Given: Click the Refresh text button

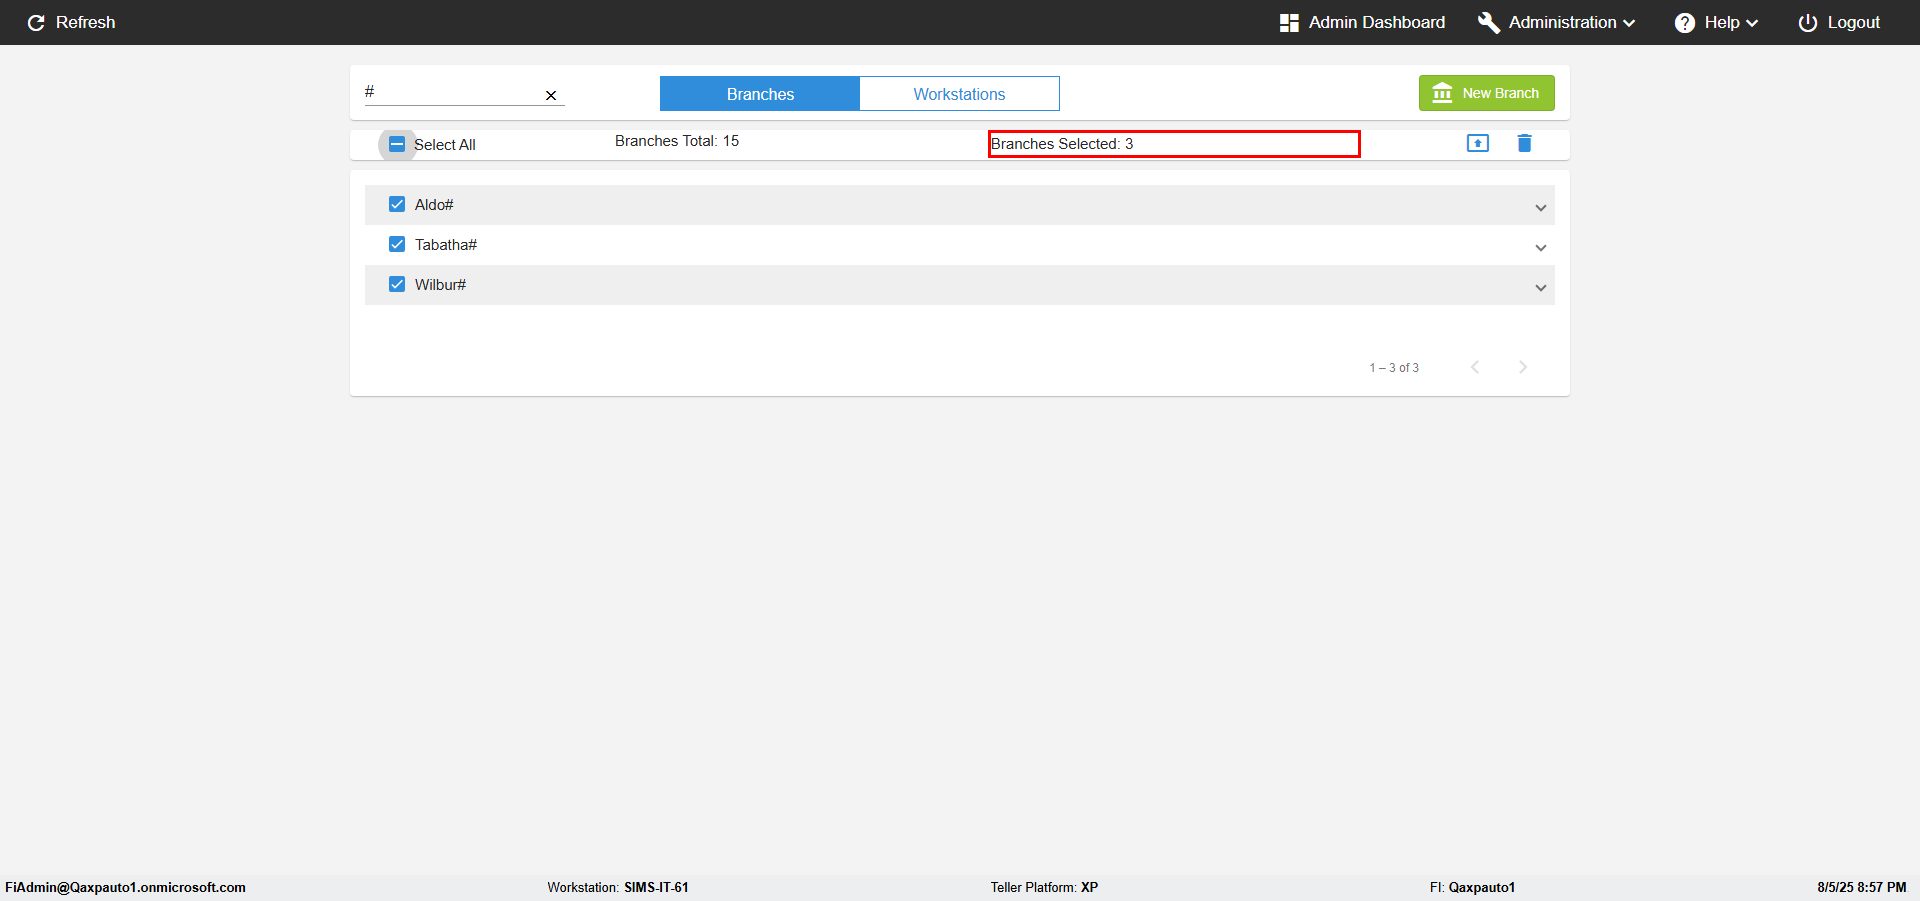Looking at the screenshot, I should pos(85,22).
